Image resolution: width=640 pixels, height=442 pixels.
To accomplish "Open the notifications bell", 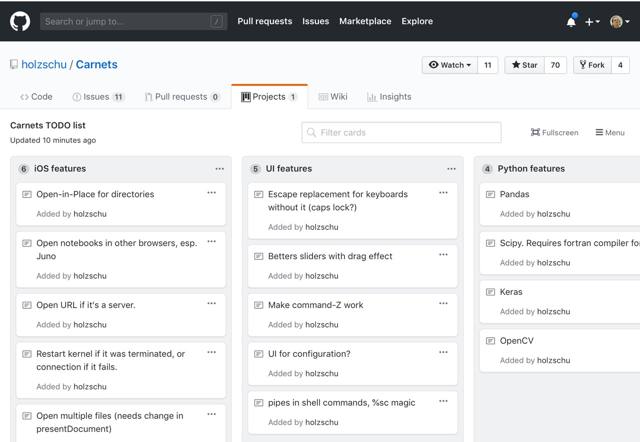I will coord(571,21).
